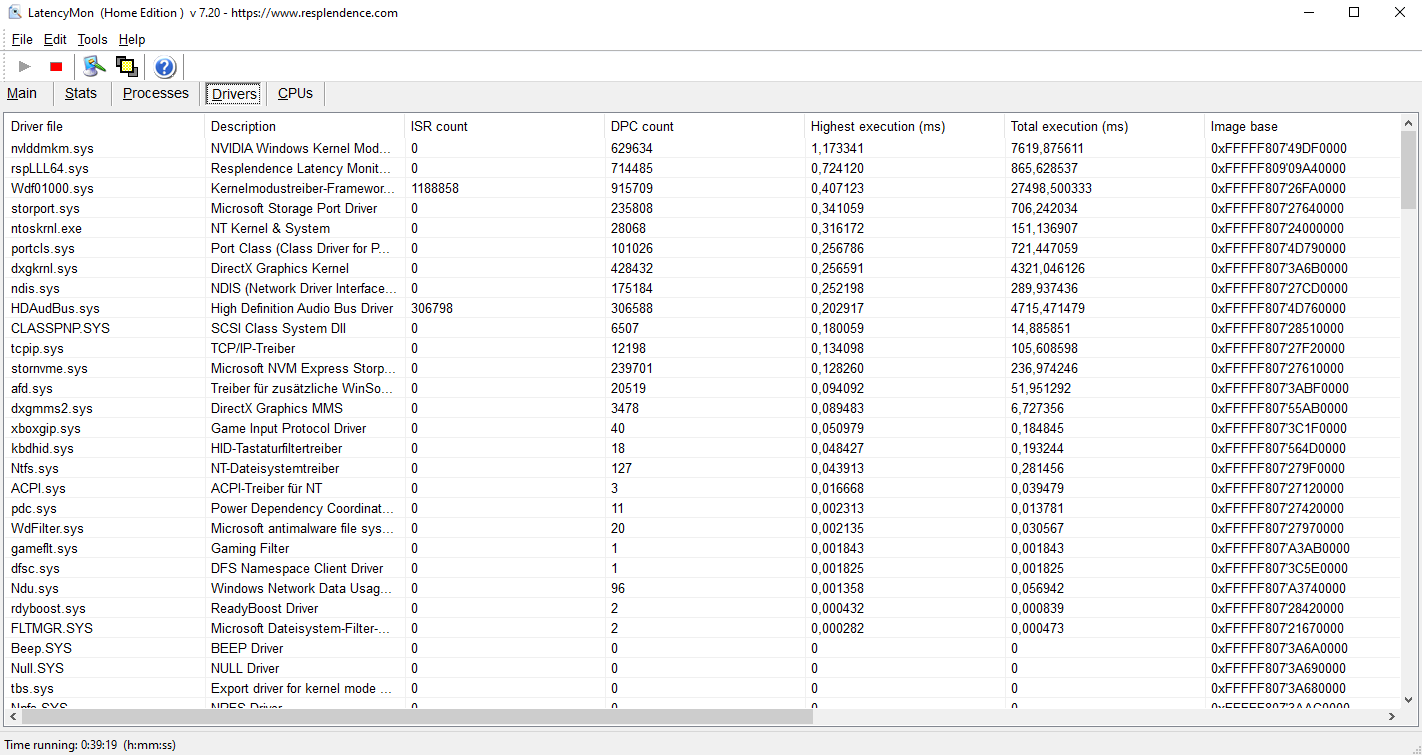Select the FLTMGR.SYS driver row

(702, 628)
